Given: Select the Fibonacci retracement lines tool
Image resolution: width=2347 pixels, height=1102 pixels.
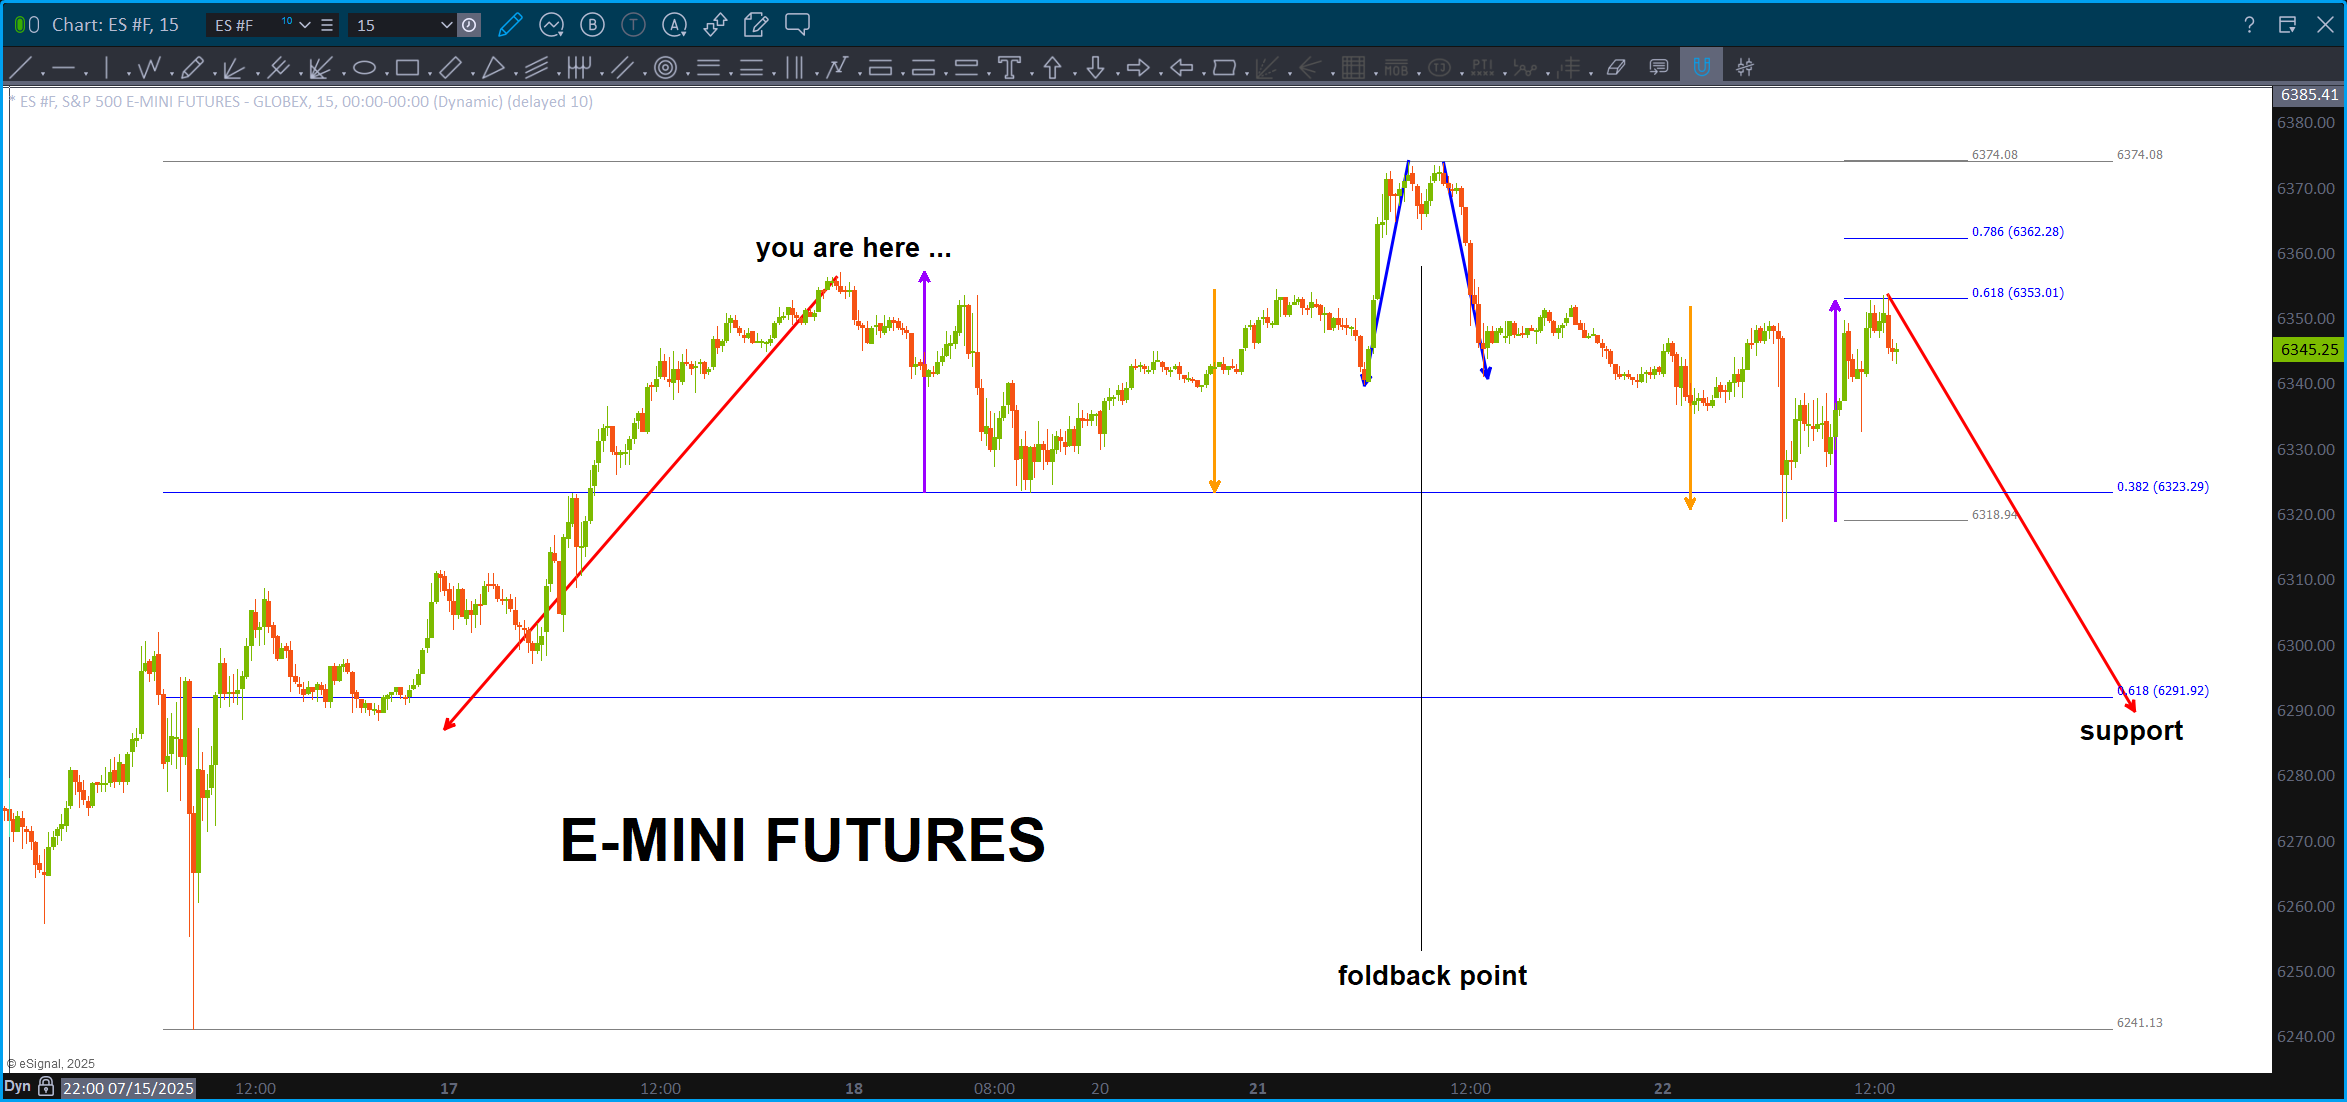Looking at the screenshot, I should (708, 68).
